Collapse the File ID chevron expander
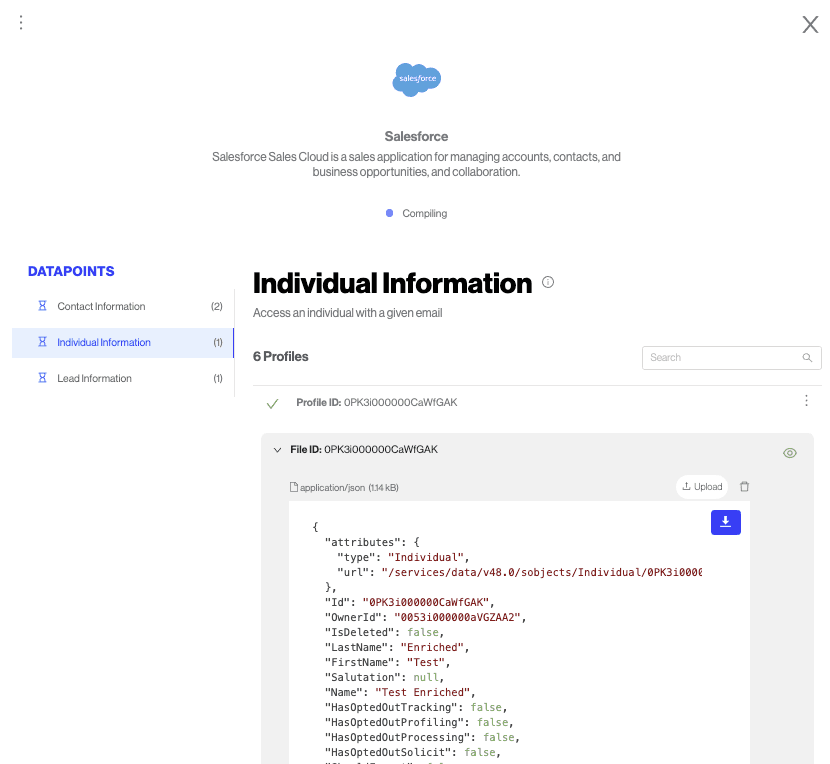This screenshot has height=764, width=830. pyautogui.click(x=277, y=450)
